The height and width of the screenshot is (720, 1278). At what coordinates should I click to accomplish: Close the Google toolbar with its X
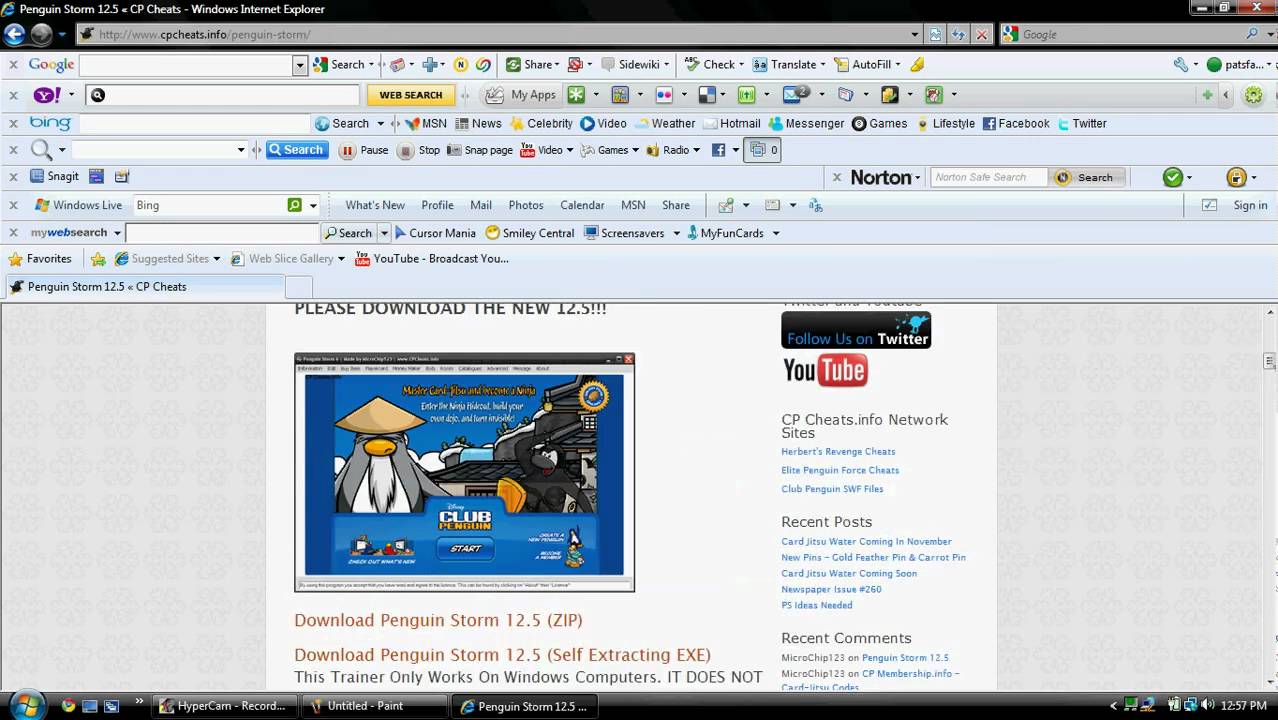(13, 64)
